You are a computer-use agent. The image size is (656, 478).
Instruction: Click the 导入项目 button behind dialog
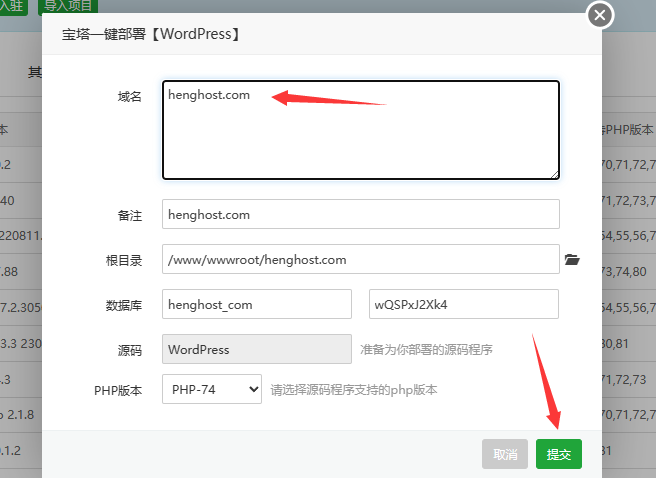[x=68, y=6]
